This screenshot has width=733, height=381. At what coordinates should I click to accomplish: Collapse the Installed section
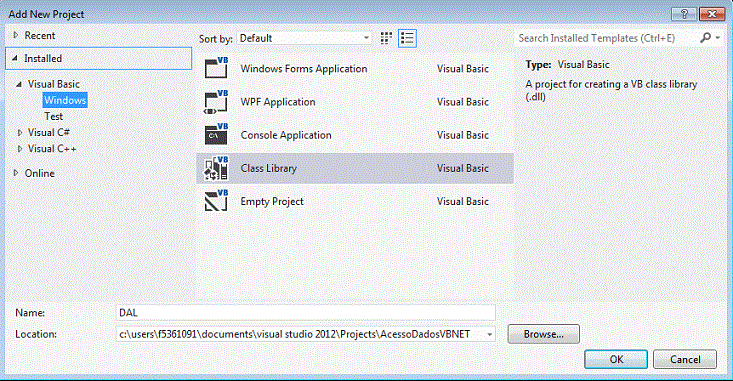point(15,58)
